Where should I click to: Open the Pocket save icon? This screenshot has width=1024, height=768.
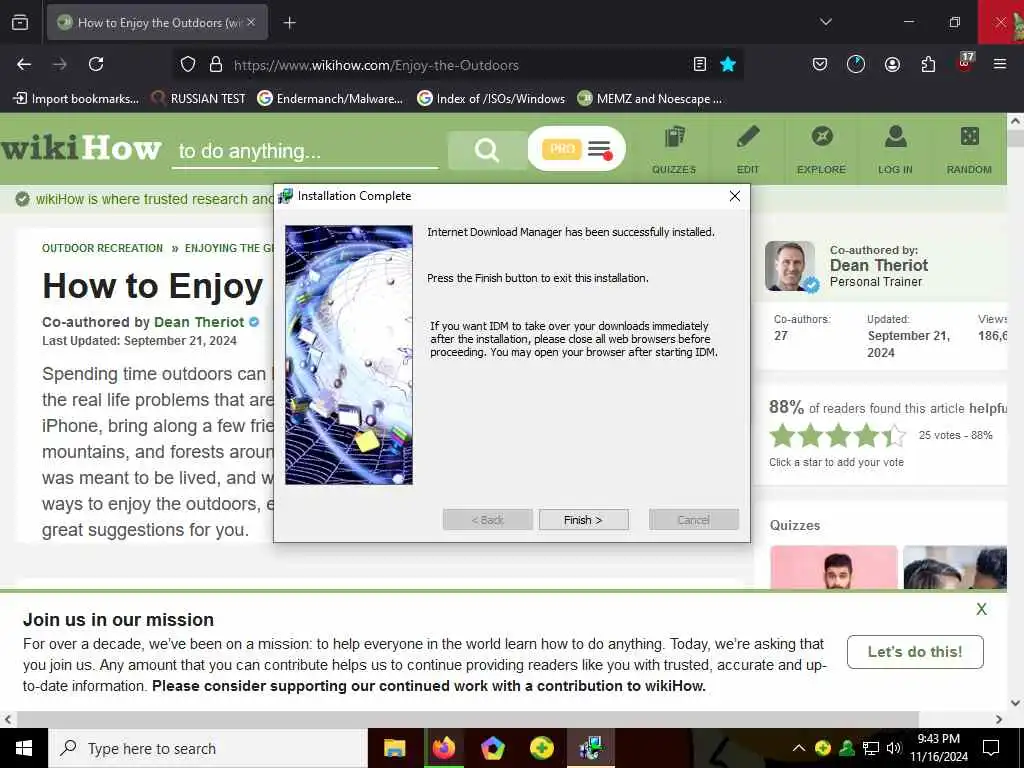tap(820, 64)
